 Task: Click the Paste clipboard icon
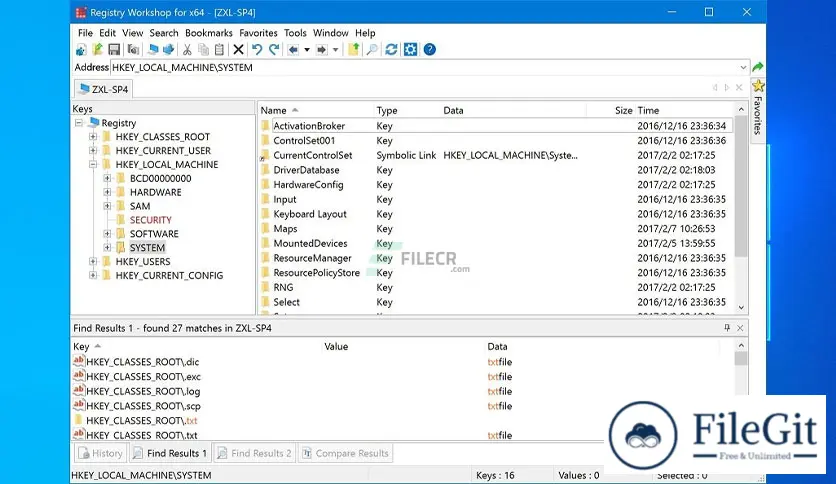click(219, 50)
